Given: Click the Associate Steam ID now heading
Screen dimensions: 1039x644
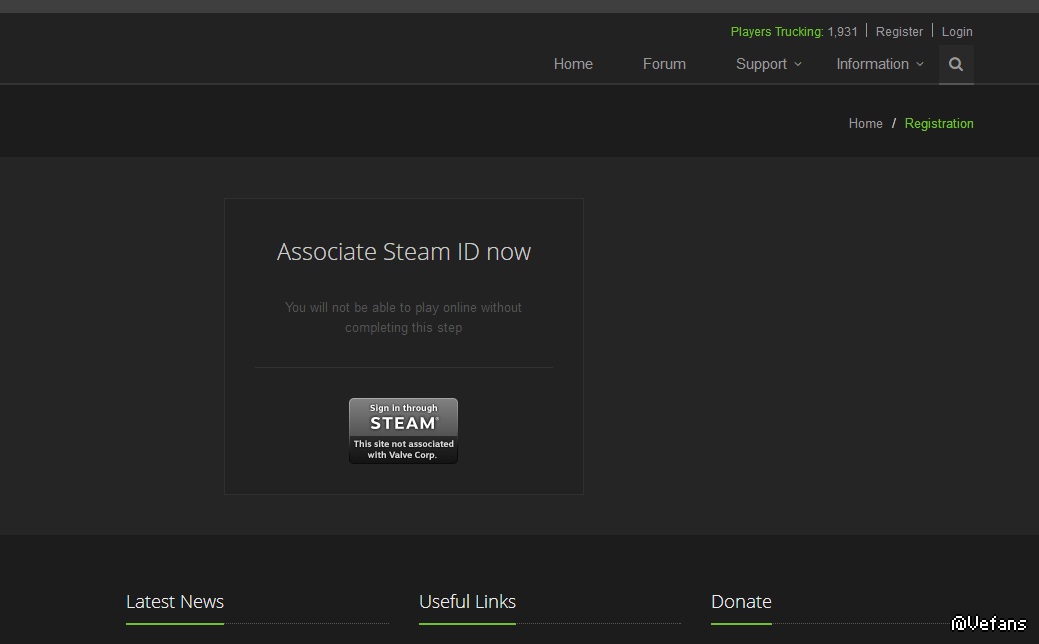Looking at the screenshot, I should coord(404,252).
